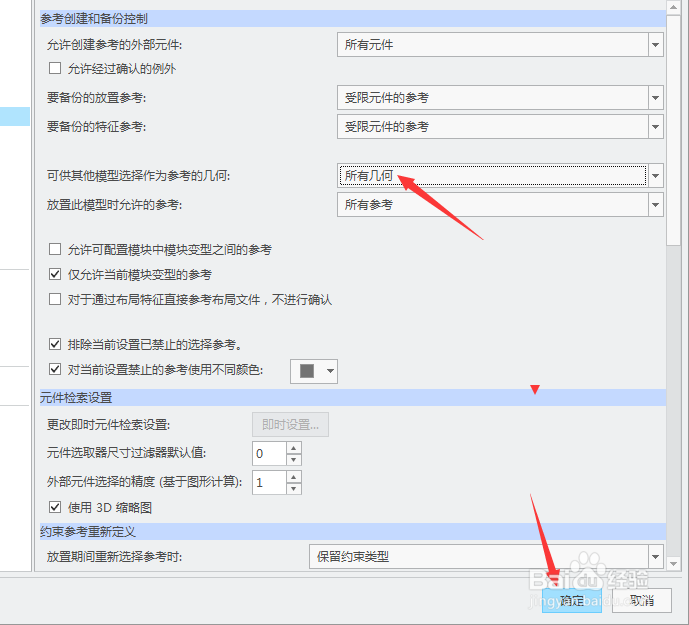The image size is (689, 625).
Task: Open the 所有参考 dropdown
Action: pos(500,204)
